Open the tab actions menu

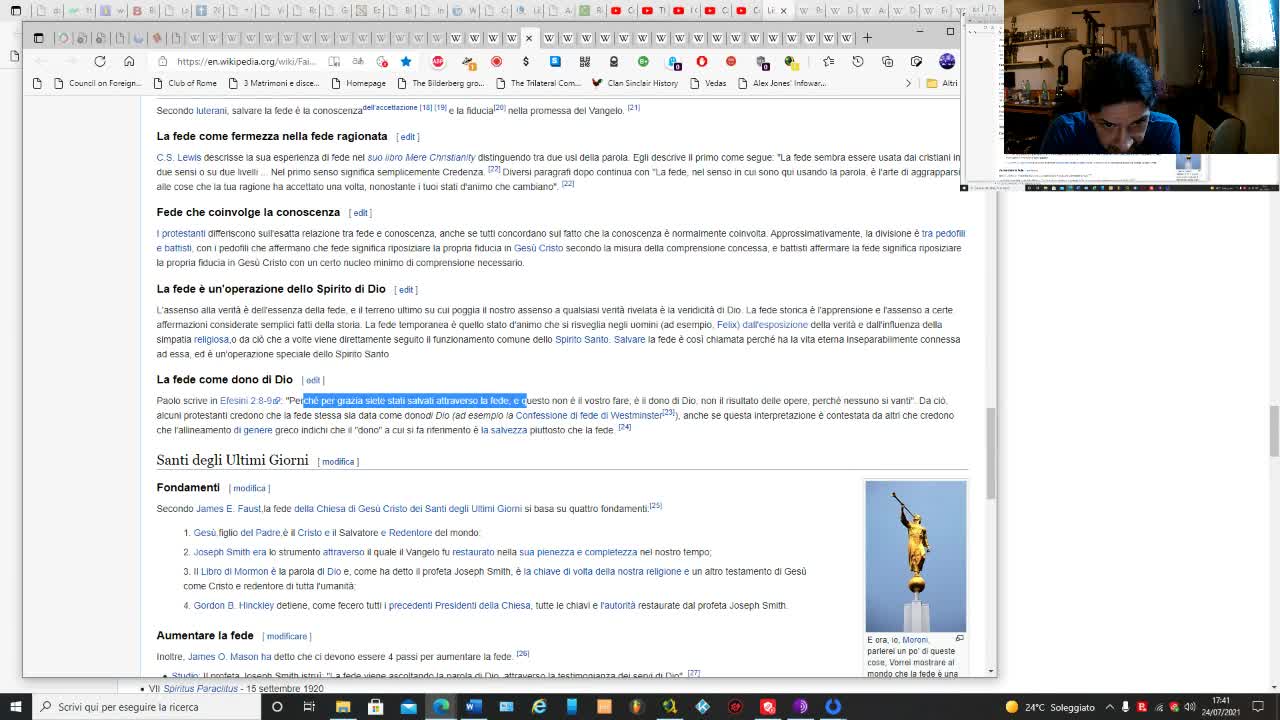pos(39,38)
